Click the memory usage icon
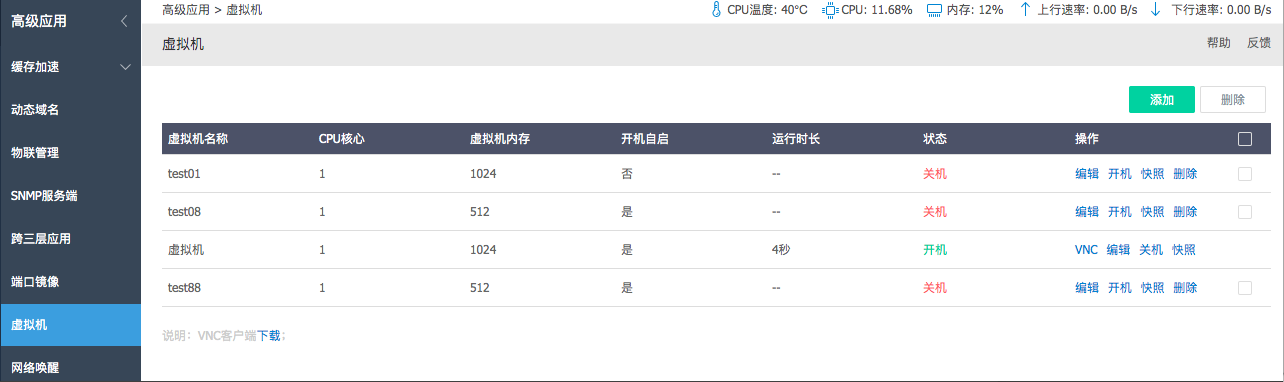This screenshot has height=382, width=1284. pyautogui.click(x=935, y=10)
